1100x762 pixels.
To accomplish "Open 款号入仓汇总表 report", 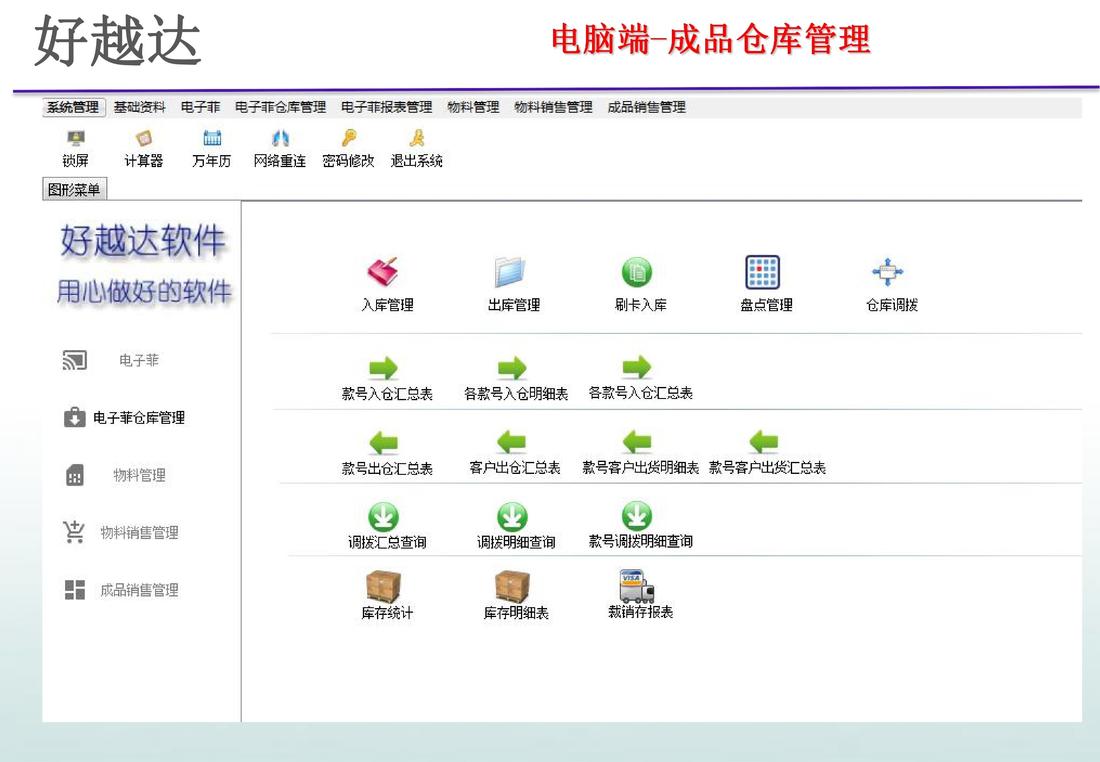I will pyautogui.click(x=386, y=368).
